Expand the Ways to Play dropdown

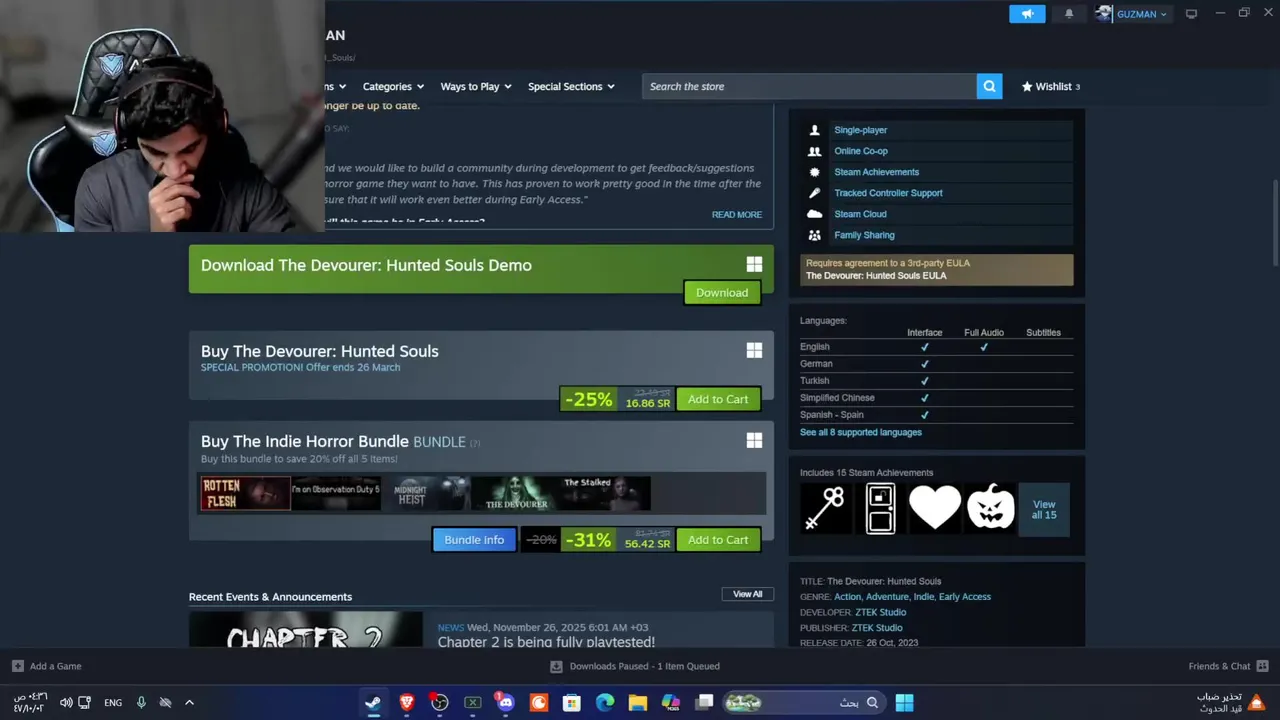click(476, 86)
